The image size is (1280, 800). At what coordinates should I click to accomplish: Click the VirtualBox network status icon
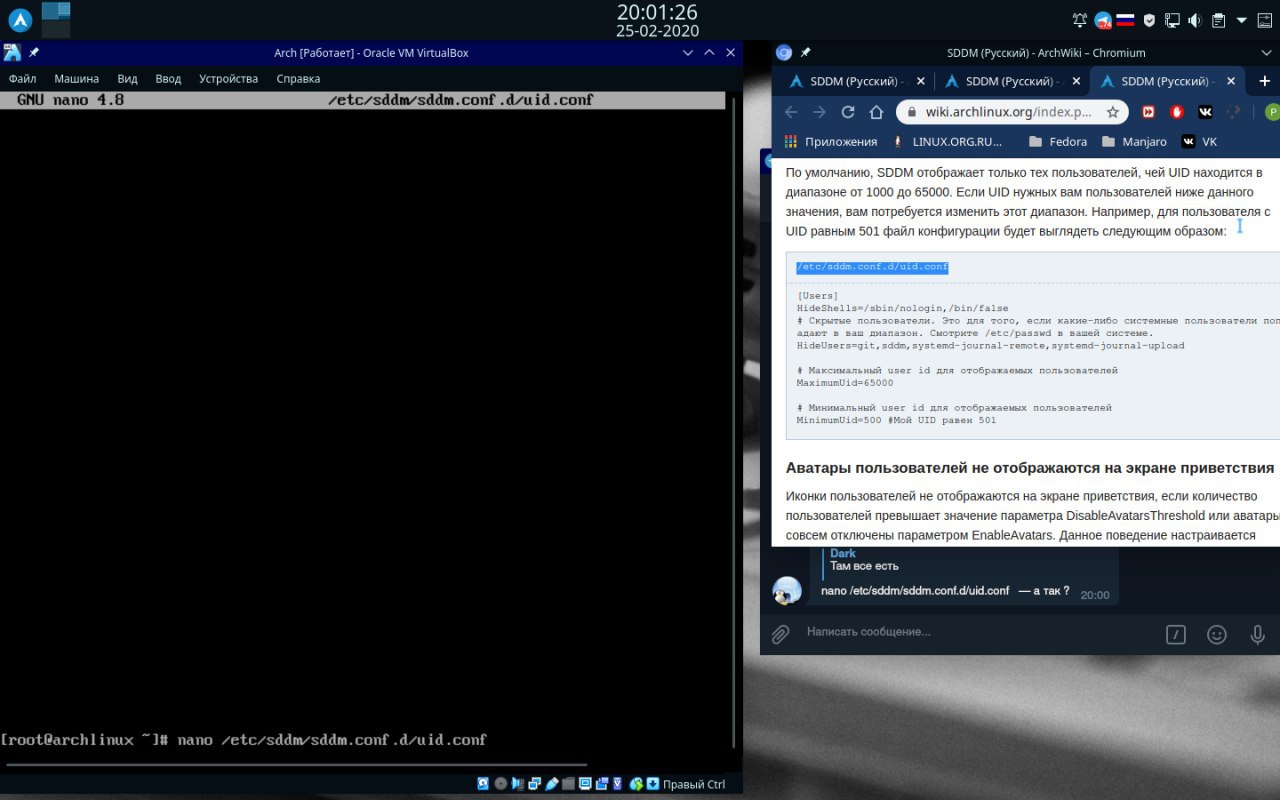point(535,784)
